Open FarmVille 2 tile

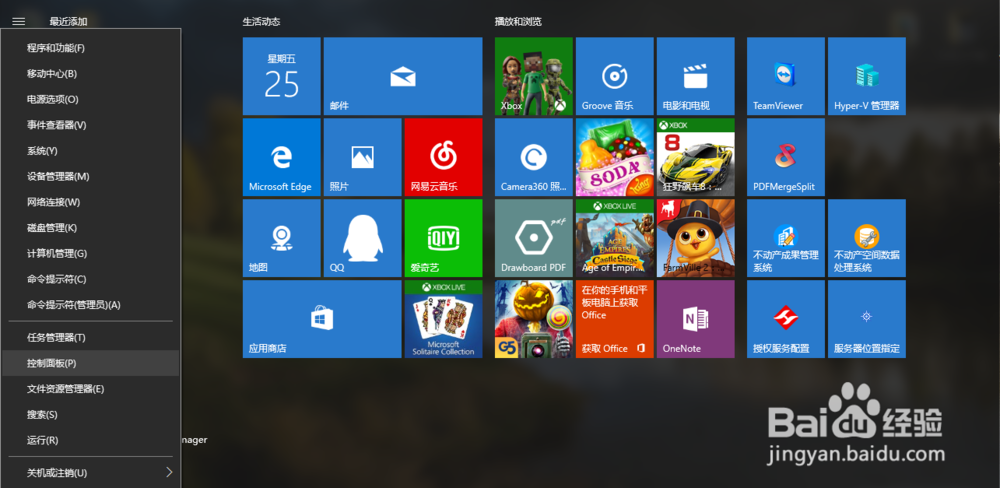tap(696, 238)
